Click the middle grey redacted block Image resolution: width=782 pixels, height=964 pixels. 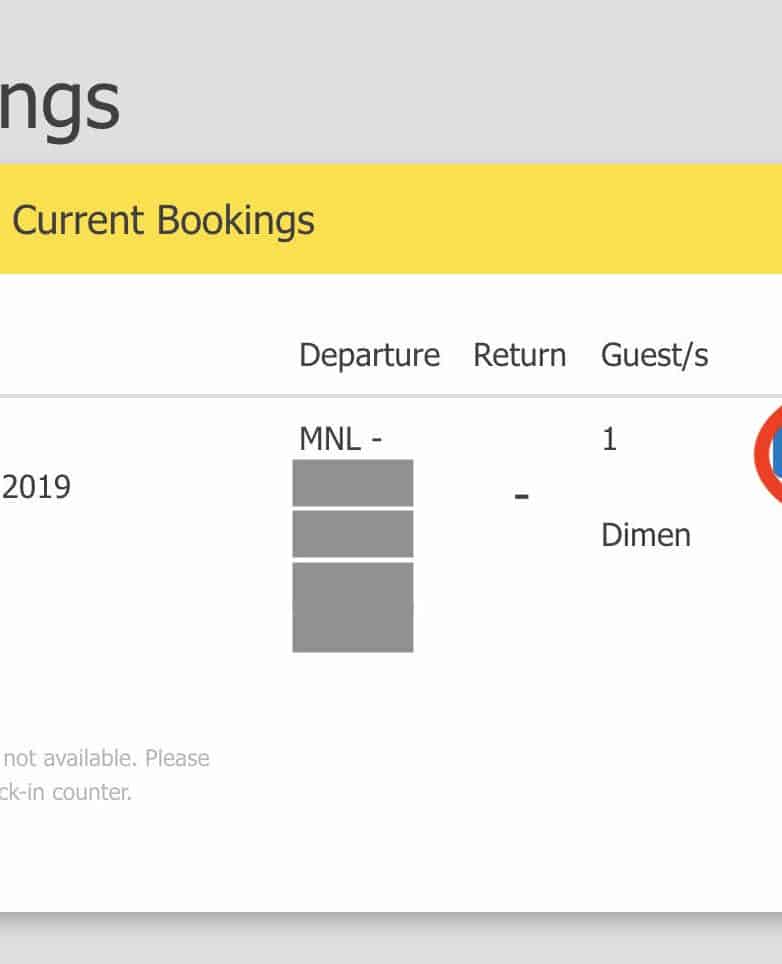point(352,534)
